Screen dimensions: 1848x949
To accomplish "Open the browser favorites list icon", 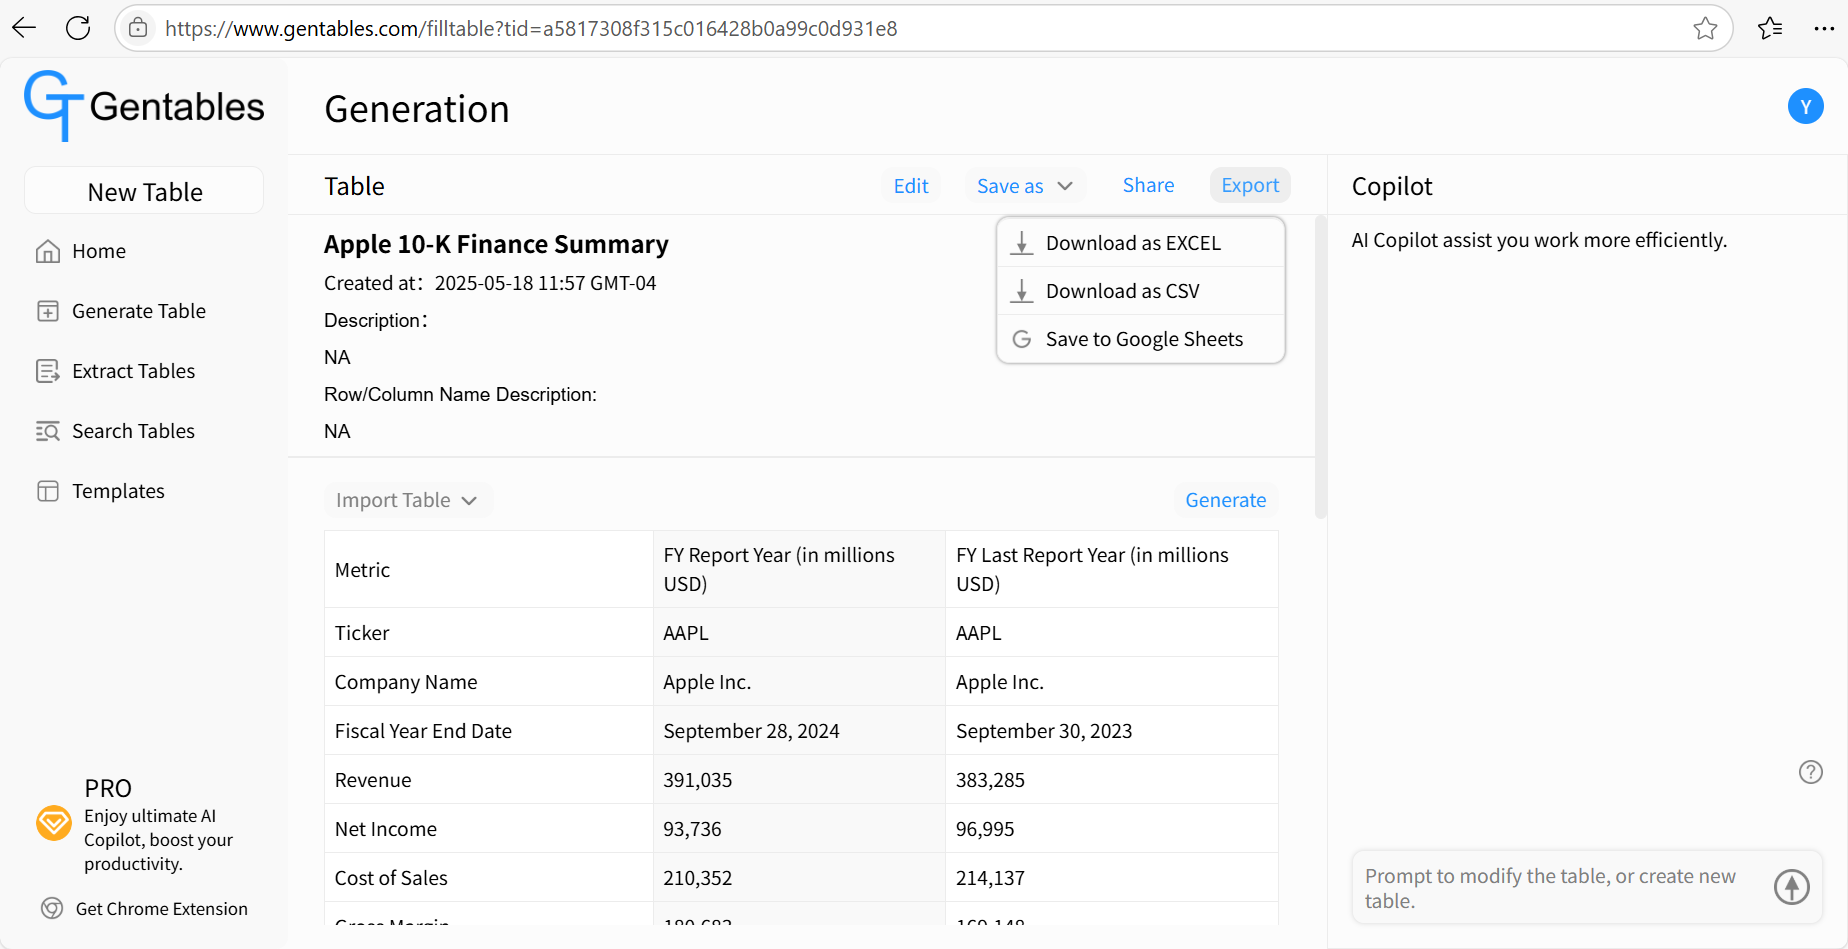I will pos(1770,28).
